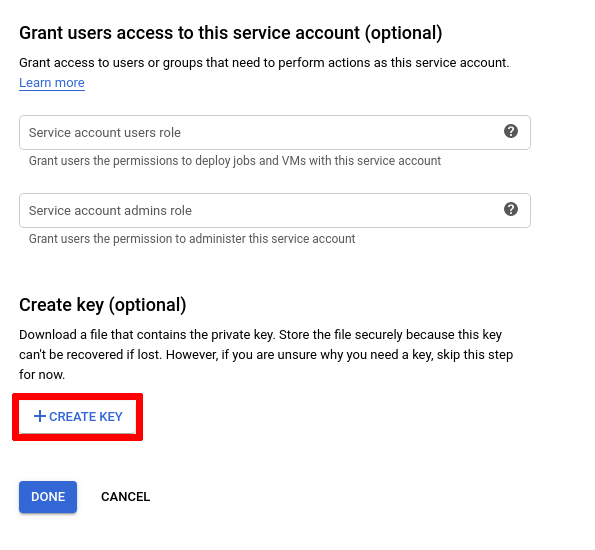The width and height of the screenshot is (595, 550).
Task: Click the 'Create key (optional)' heading
Action: 103,305
